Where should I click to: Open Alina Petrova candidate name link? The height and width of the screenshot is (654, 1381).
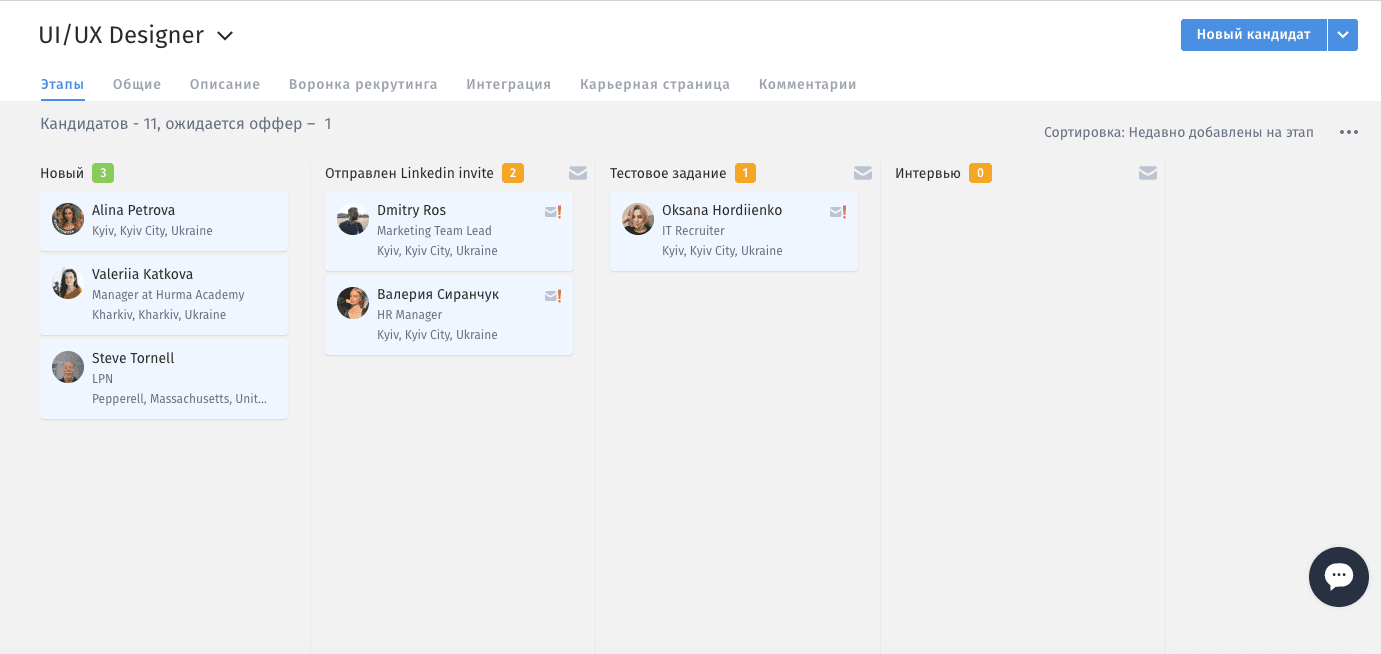tap(133, 211)
